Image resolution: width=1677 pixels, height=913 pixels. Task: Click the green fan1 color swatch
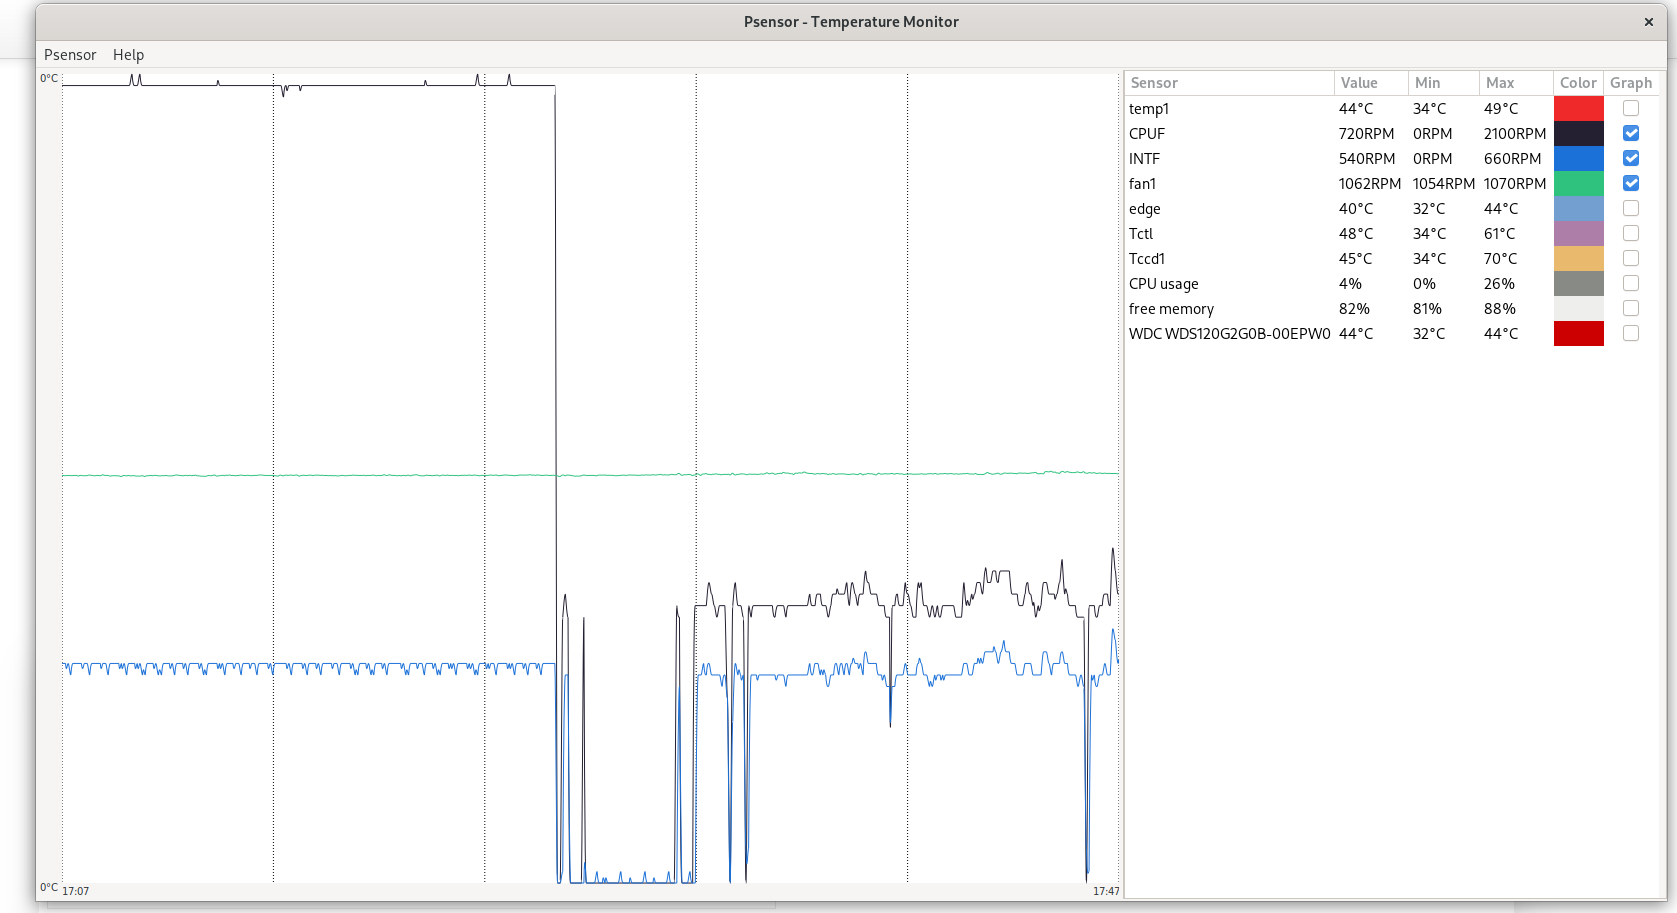(1578, 183)
